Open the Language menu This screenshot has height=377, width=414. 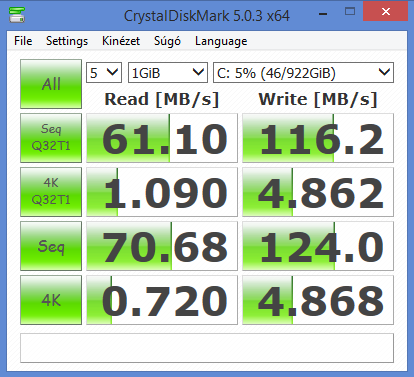221,41
